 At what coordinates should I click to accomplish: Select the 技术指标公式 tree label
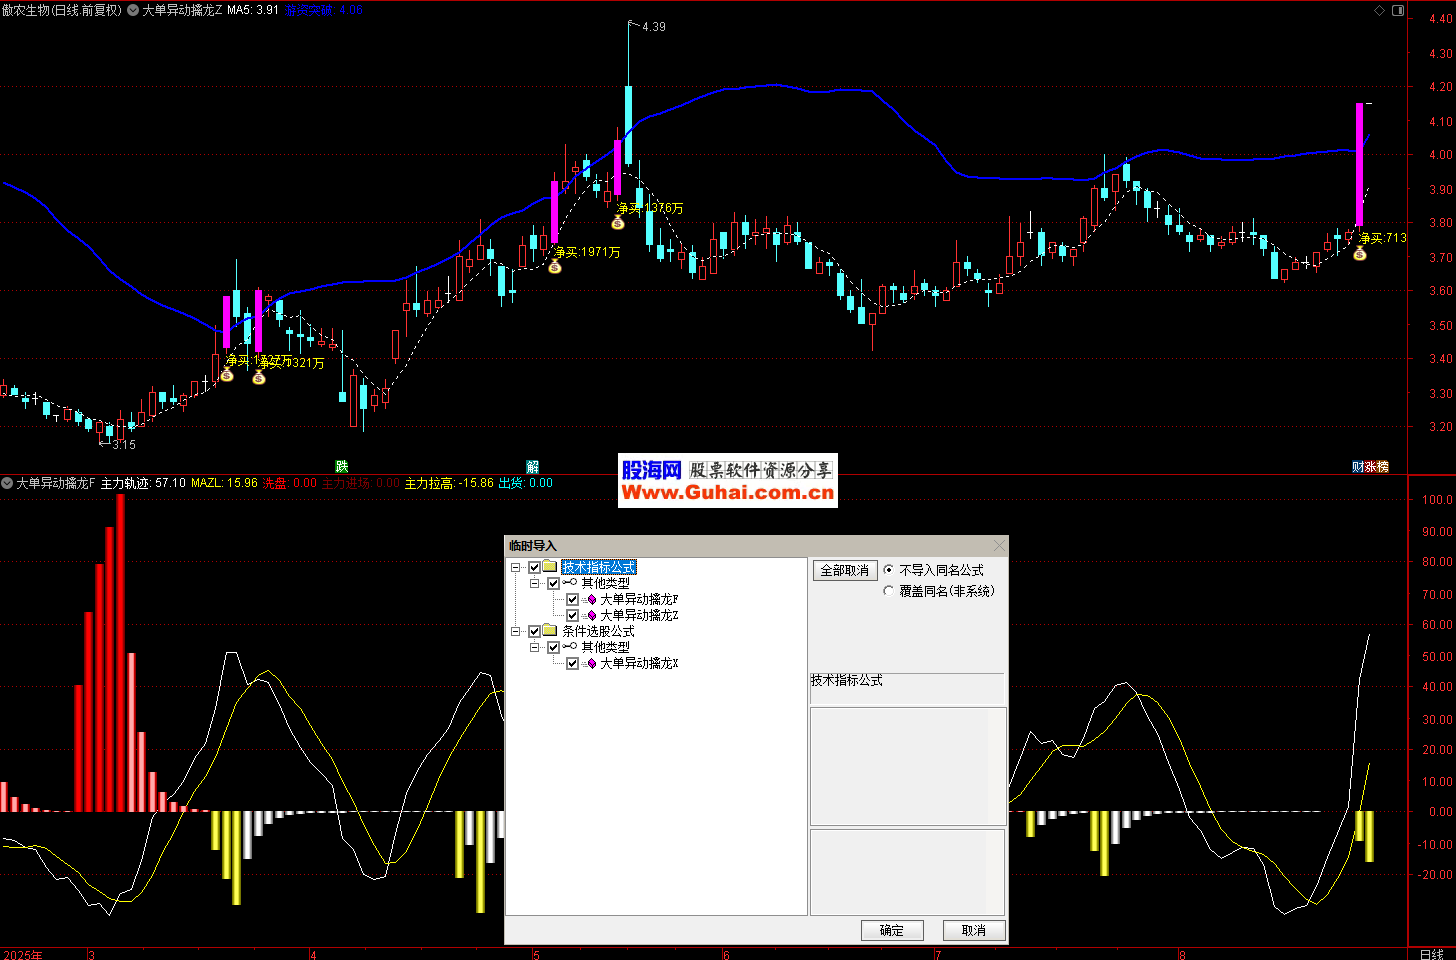tap(598, 567)
